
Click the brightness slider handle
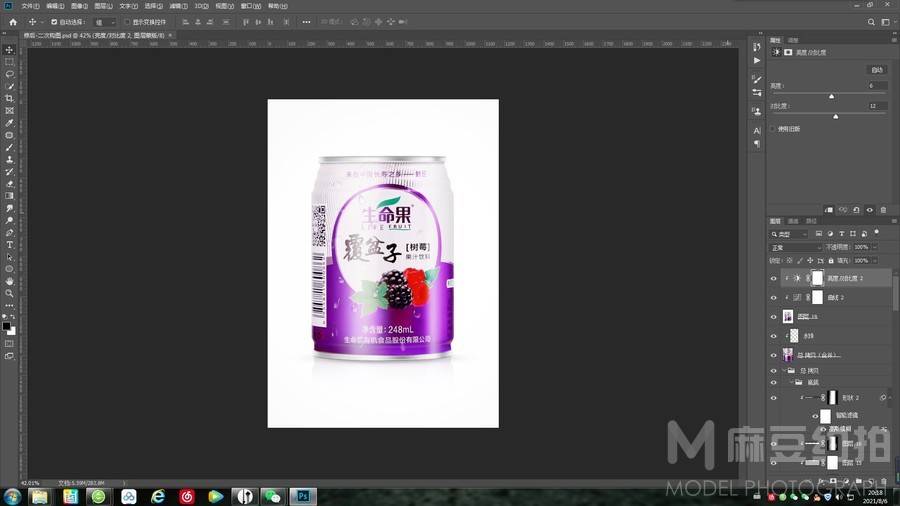click(x=832, y=96)
